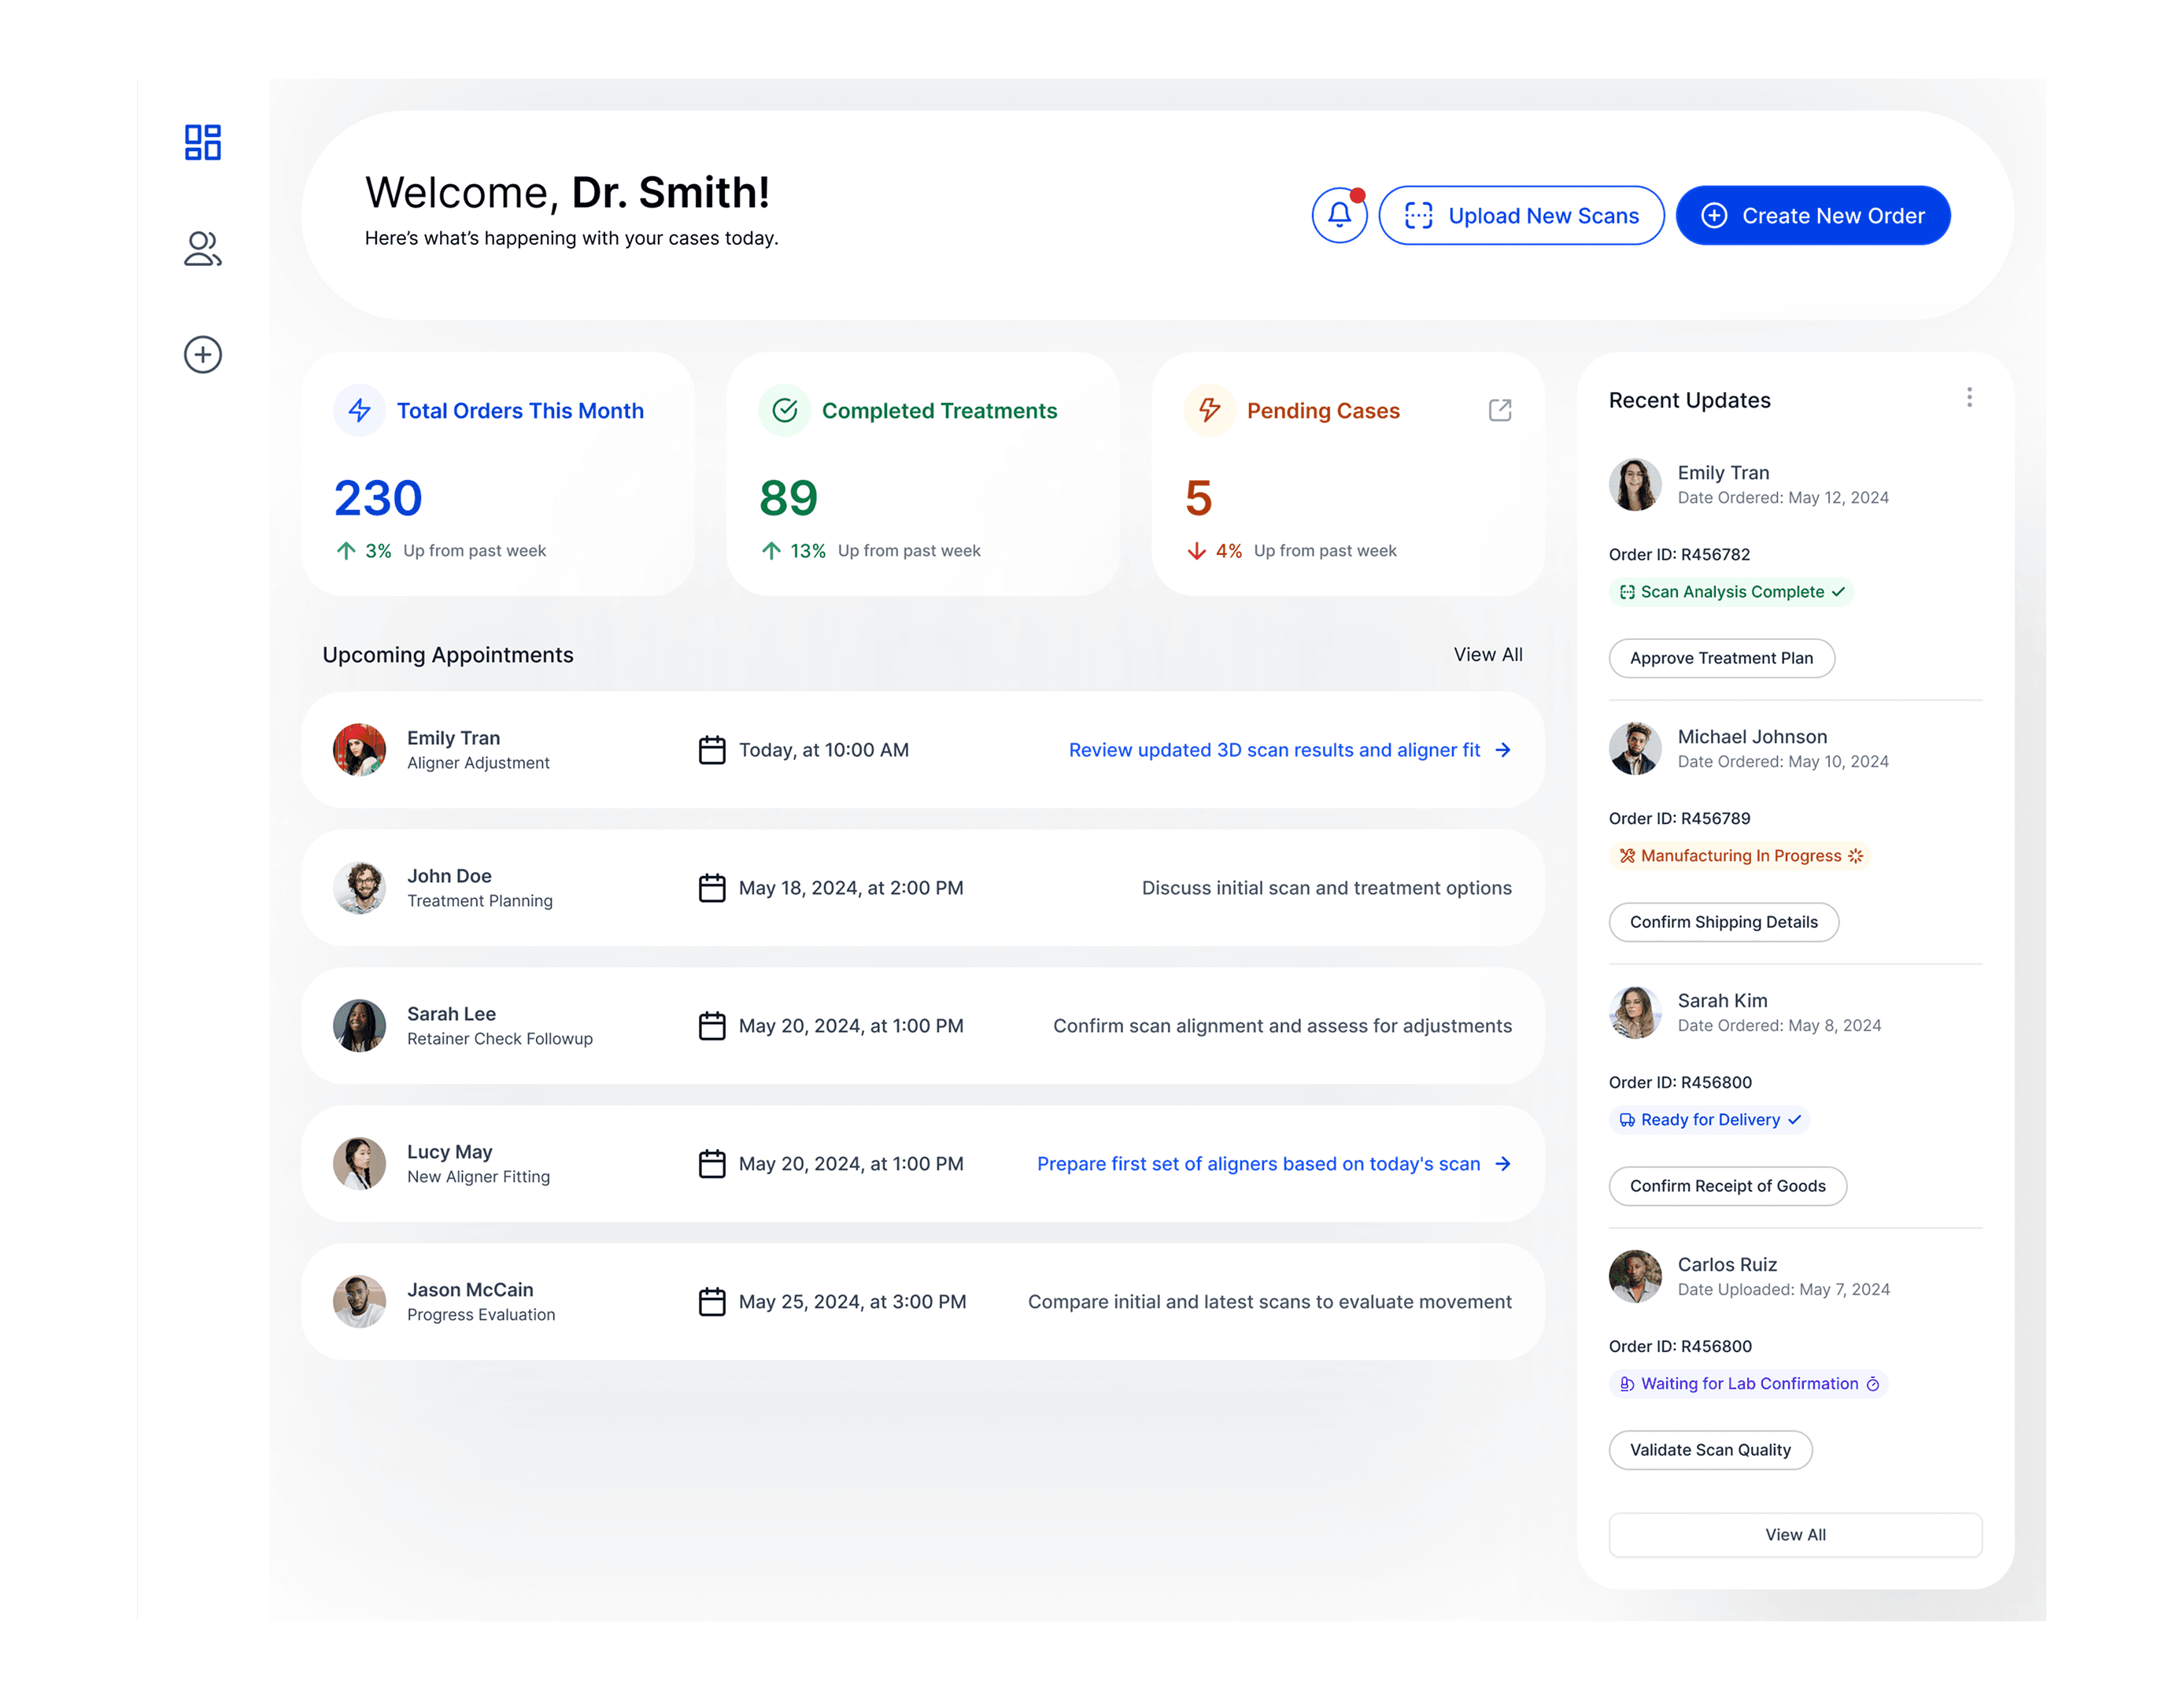Image resolution: width=2184 pixels, height=1700 pixels.
Task: Click the Completed Treatments checkmark icon
Action: 785,410
